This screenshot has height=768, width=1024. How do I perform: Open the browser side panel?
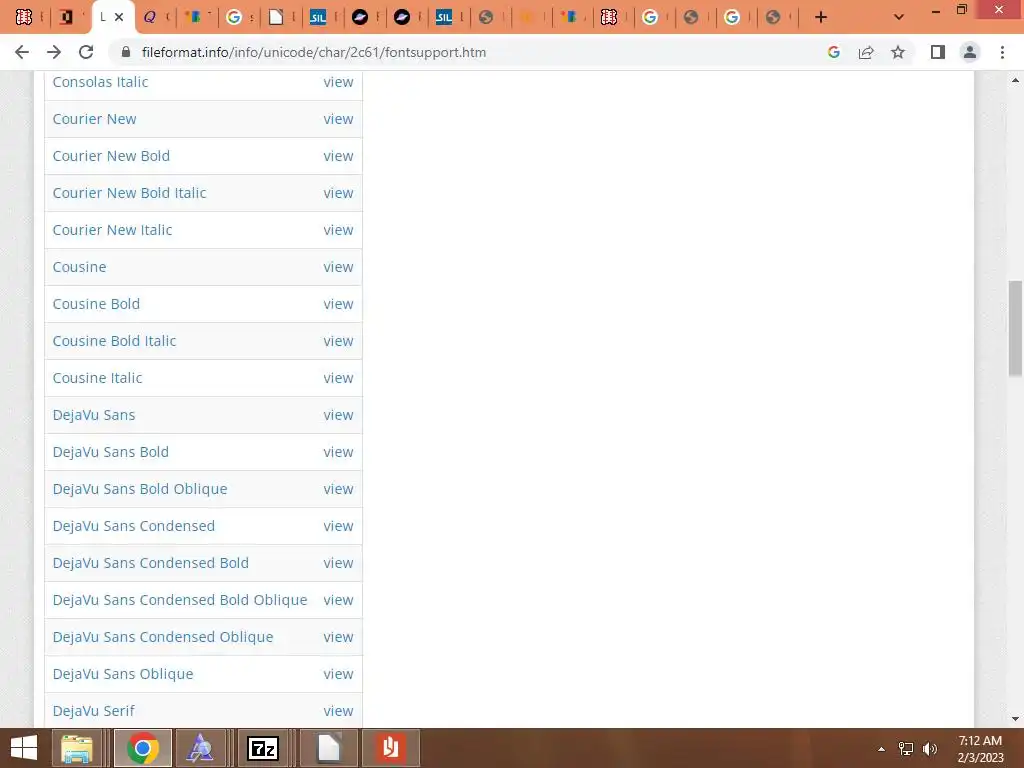[x=938, y=52]
